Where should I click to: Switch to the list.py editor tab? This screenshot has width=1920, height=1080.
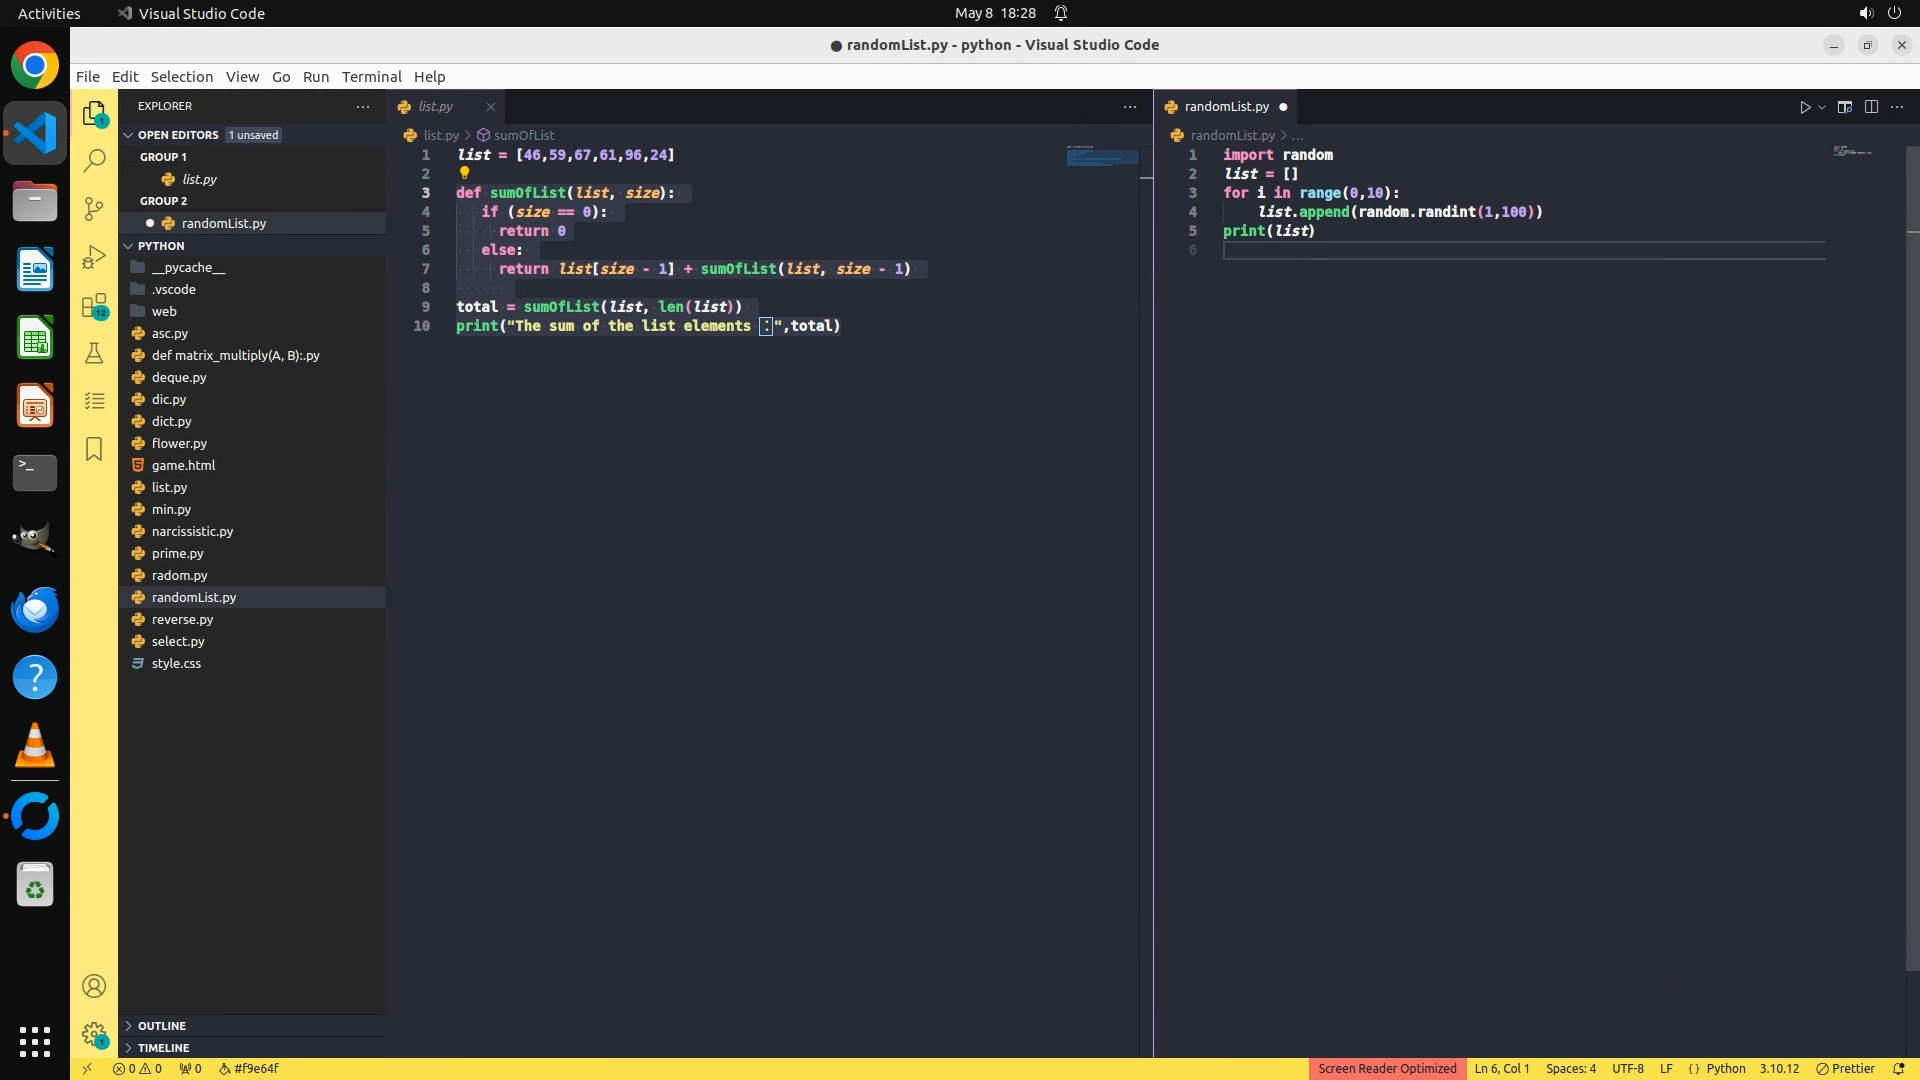pyautogui.click(x=435, y=107)
